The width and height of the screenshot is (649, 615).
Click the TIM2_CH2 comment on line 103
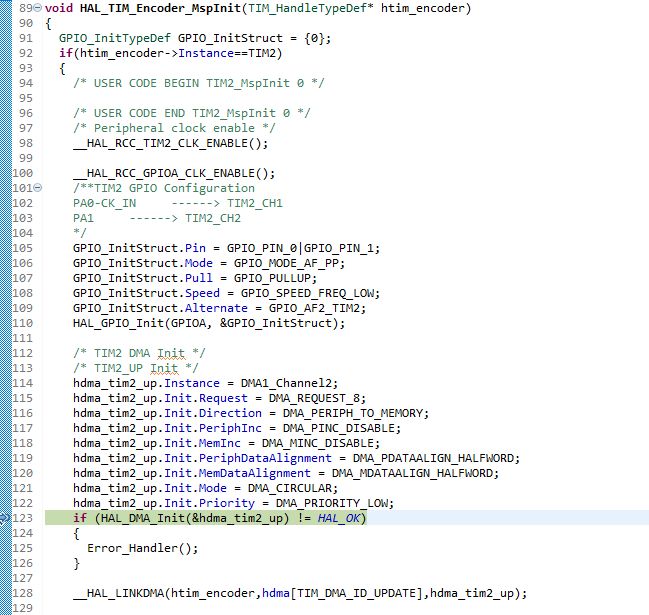pyautogui.click(x=213, y=218)
